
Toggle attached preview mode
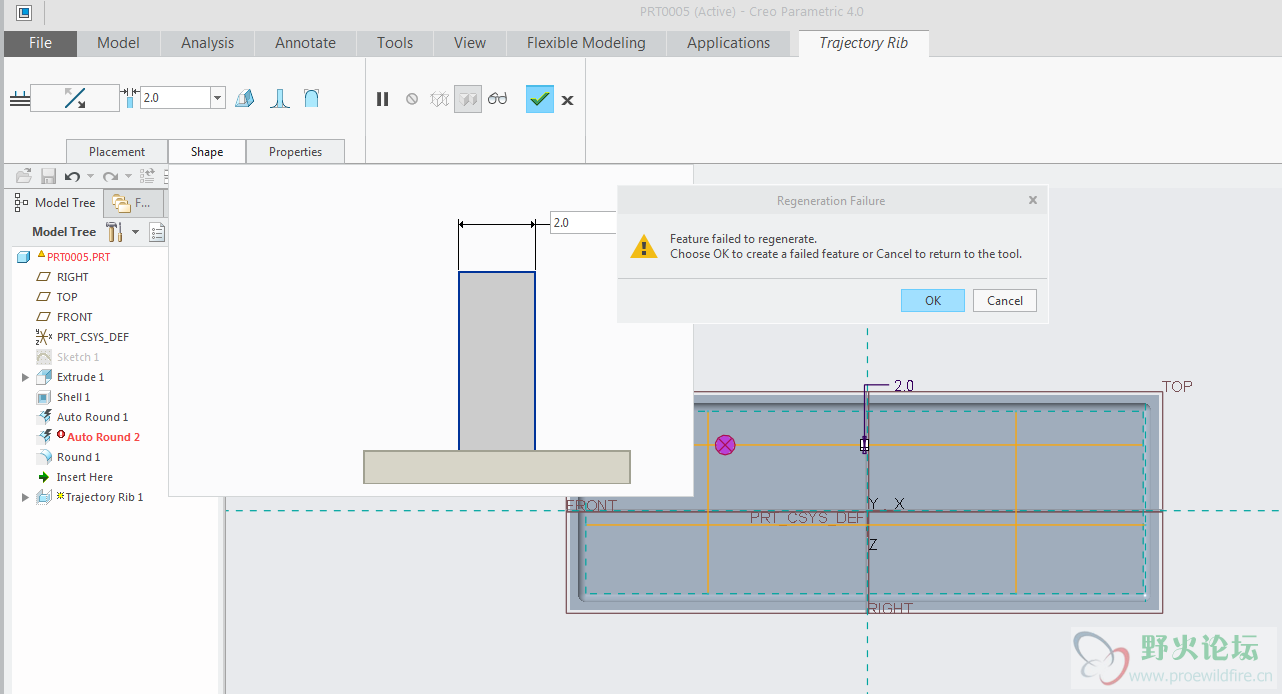pyautogui.click(x=468, y=99)
